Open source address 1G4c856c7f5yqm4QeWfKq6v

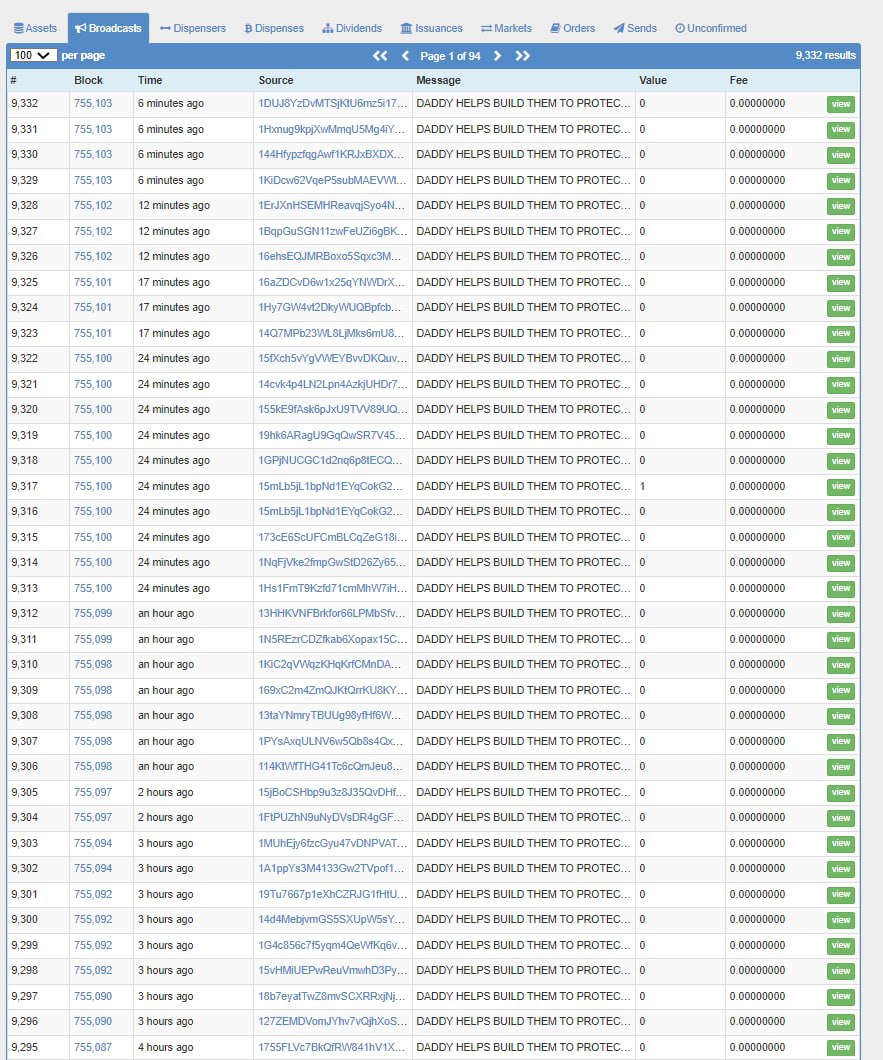click(x=333, y=946)
